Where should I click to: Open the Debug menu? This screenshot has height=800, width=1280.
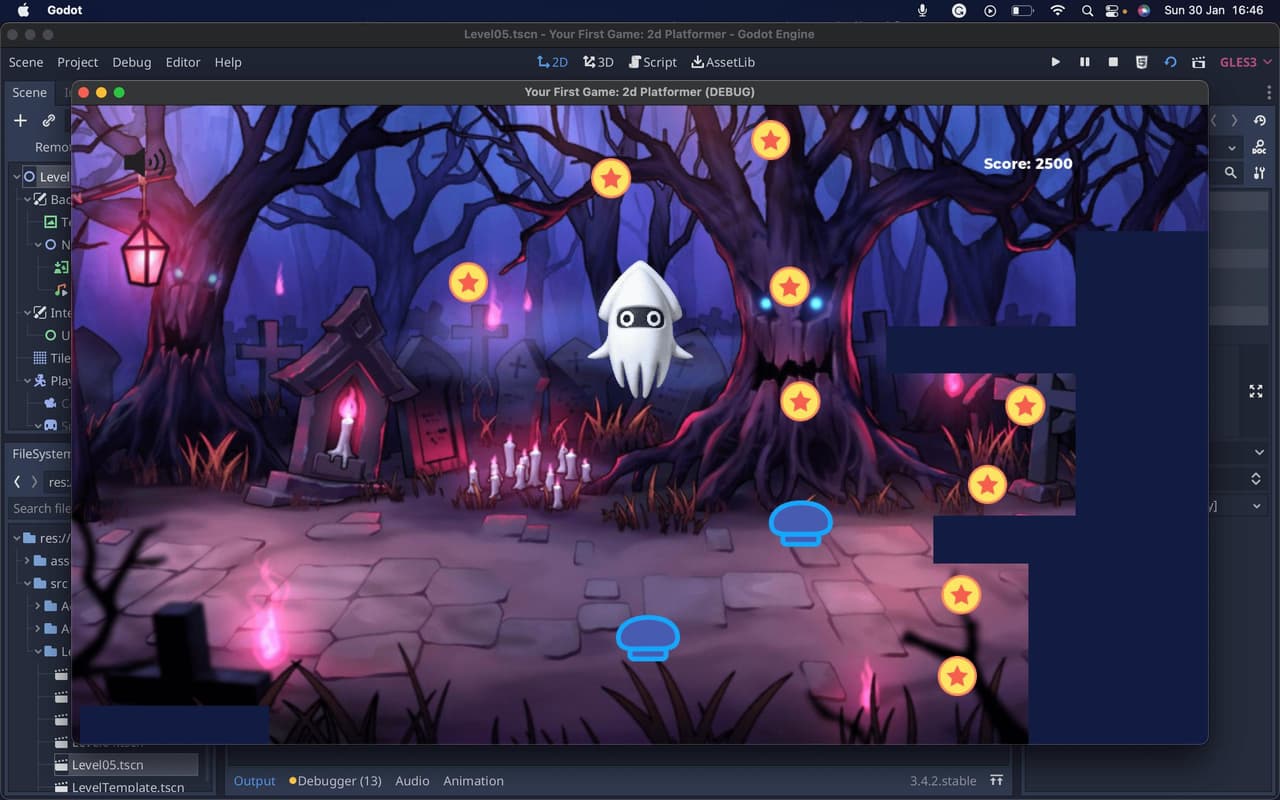[x=132, y=62]
